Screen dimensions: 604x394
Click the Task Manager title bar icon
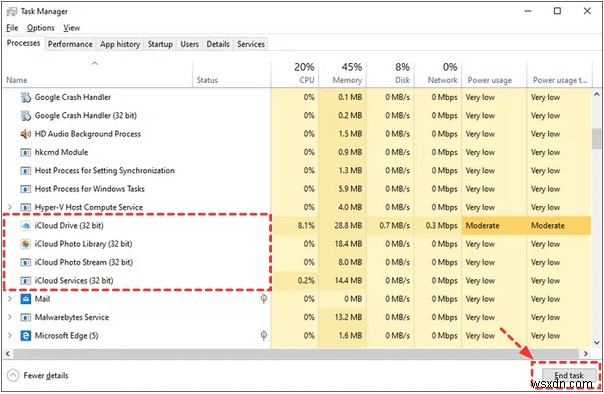click(x=12, y=12)
